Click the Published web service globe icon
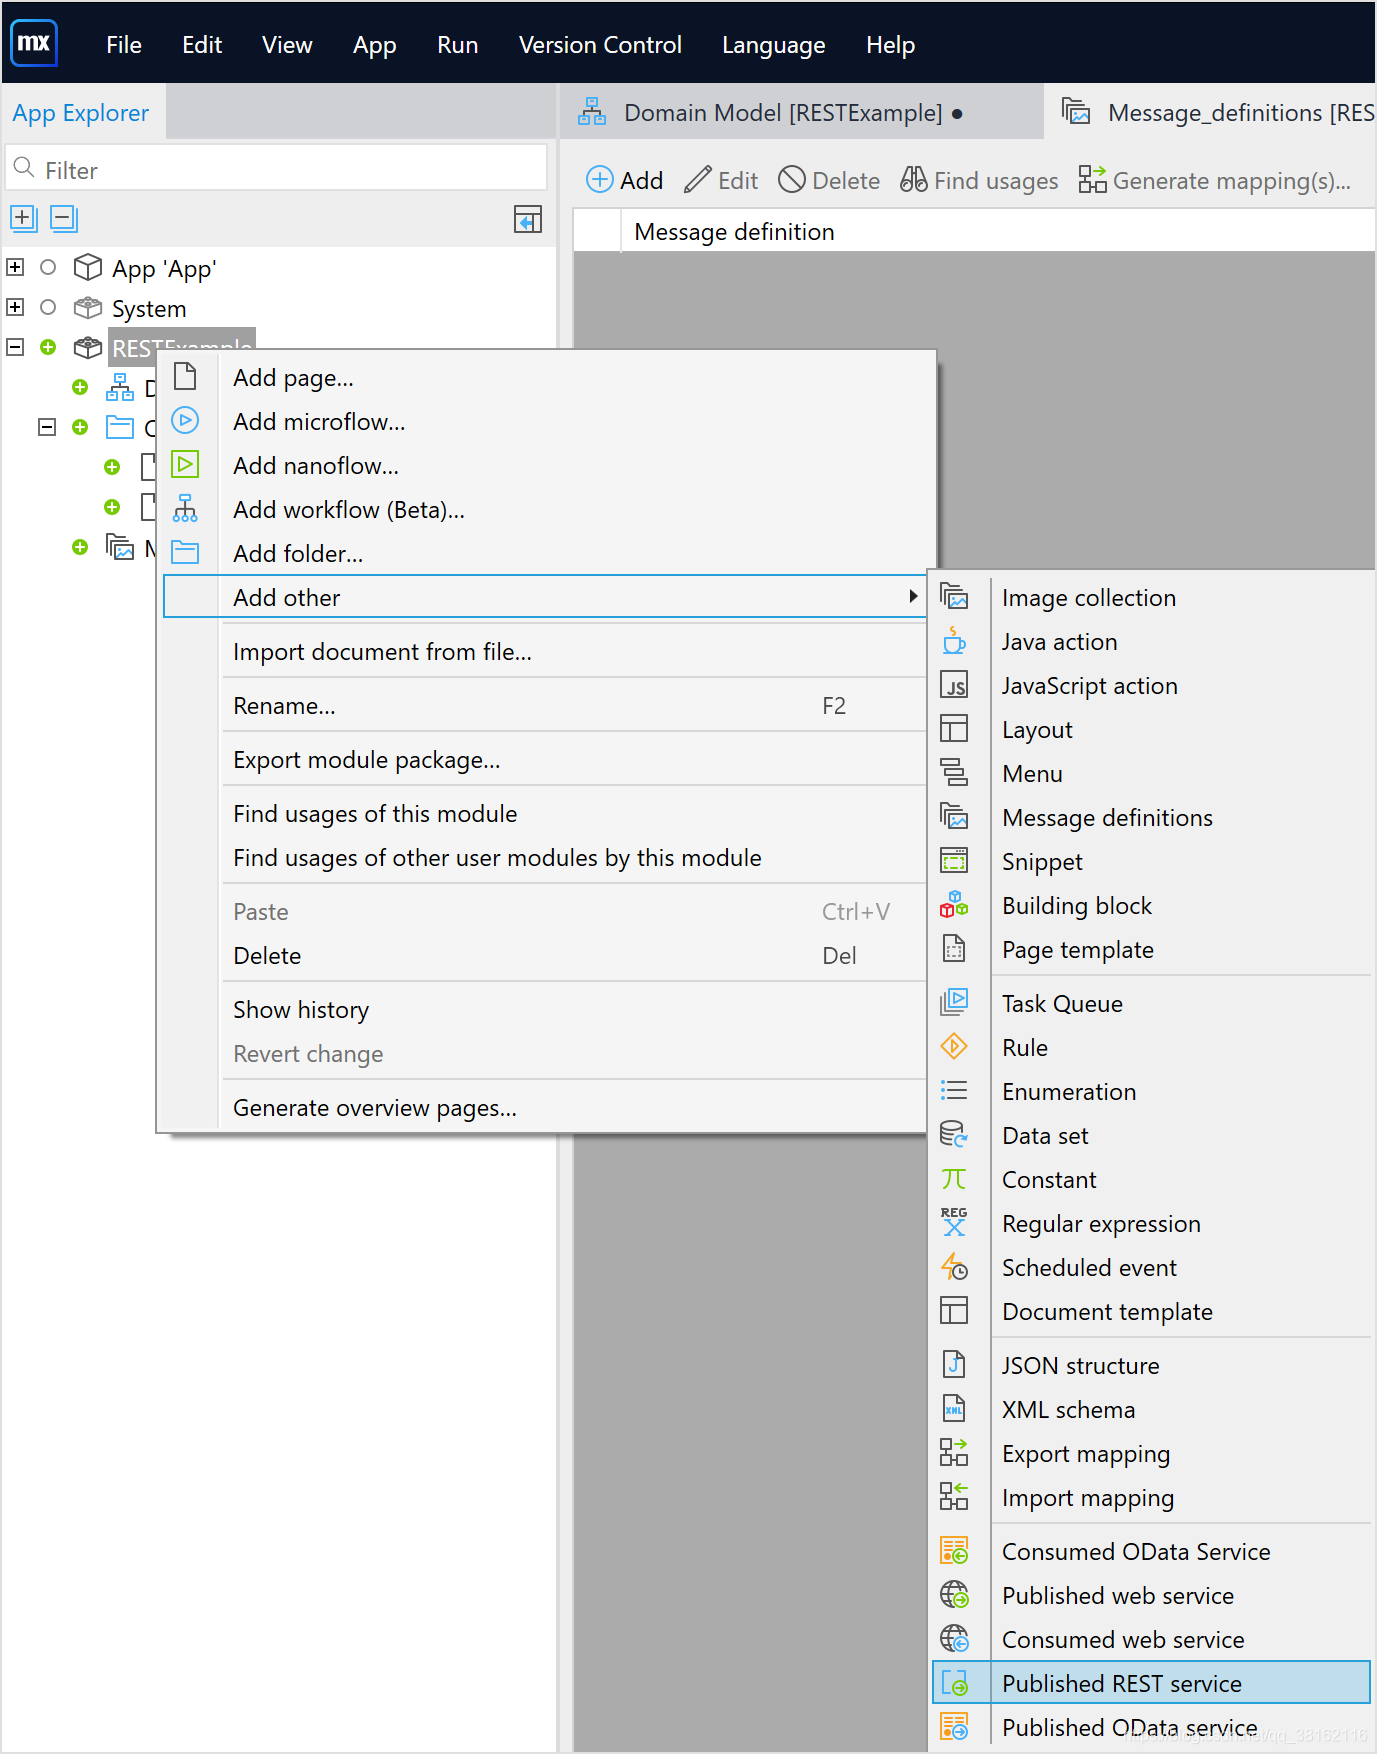 coord(954,1595)
